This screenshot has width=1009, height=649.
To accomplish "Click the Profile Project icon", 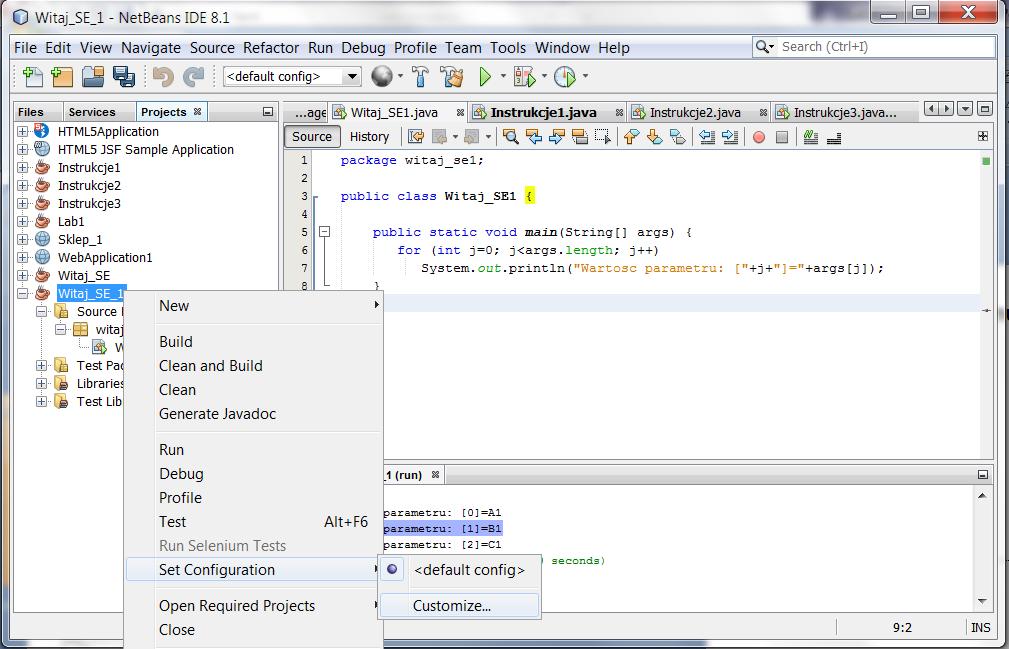I will (565, 77).
